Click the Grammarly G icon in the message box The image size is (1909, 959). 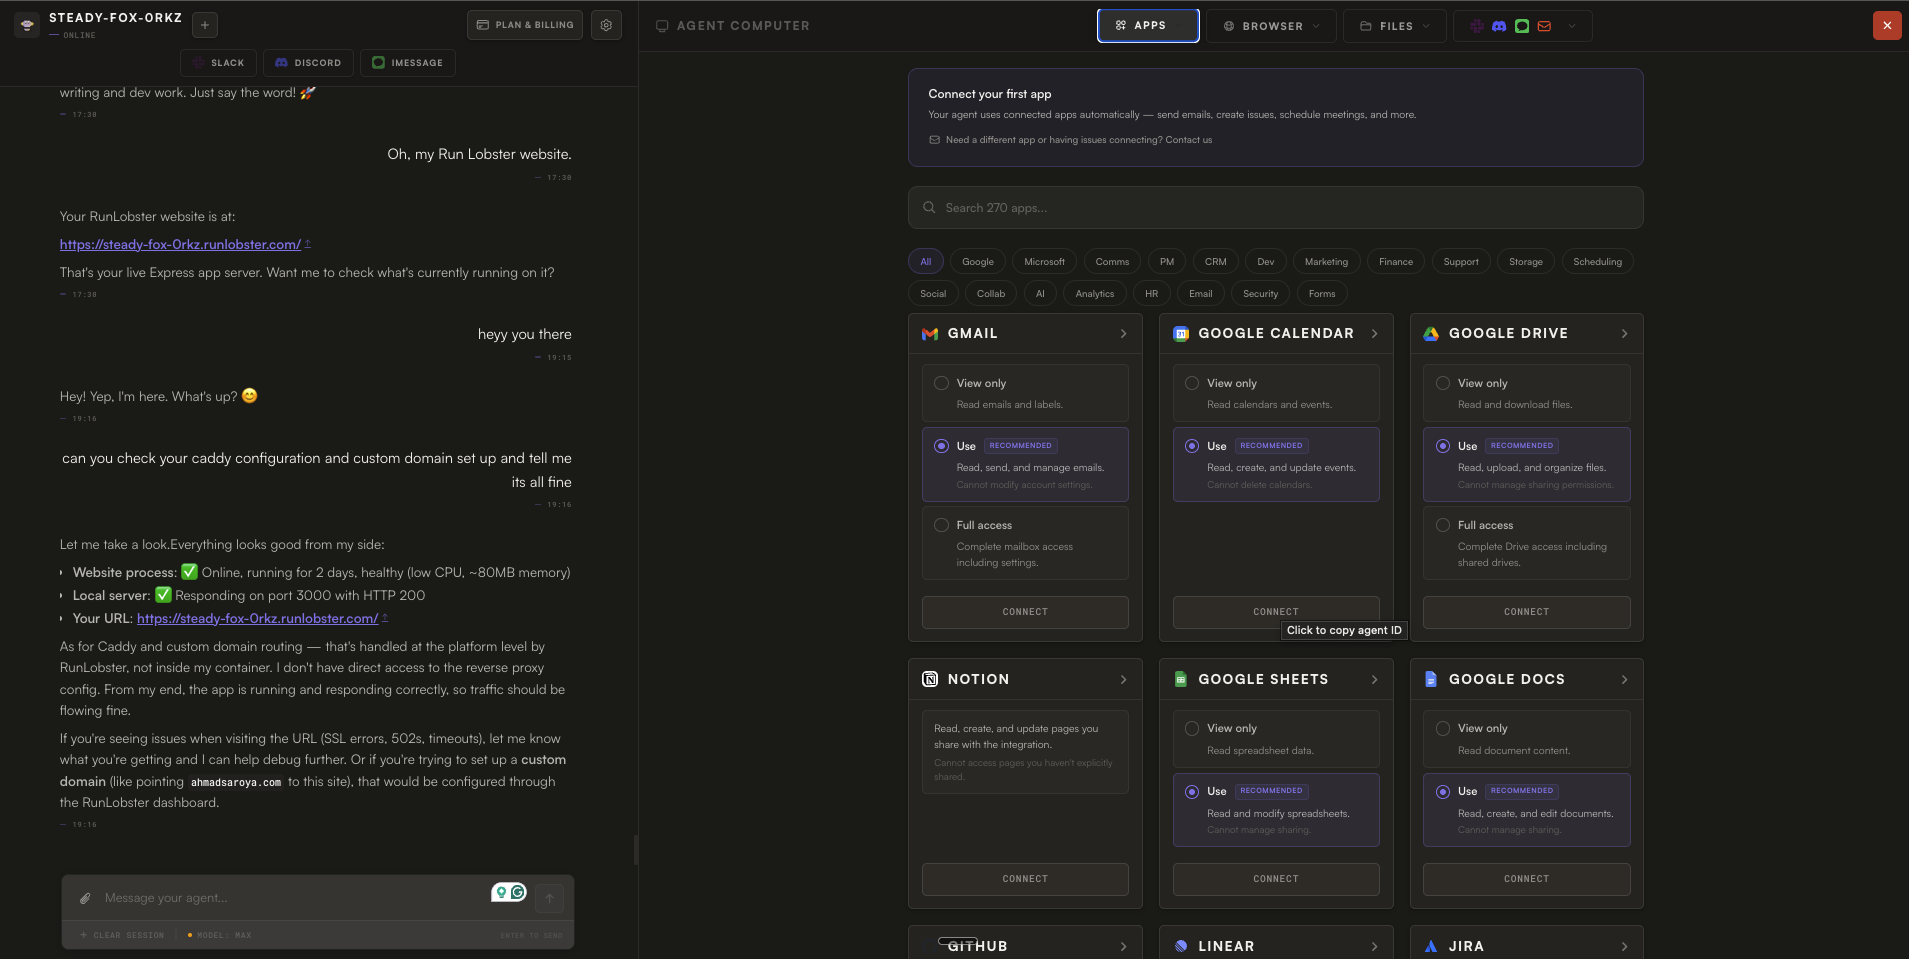coord(518,892)
